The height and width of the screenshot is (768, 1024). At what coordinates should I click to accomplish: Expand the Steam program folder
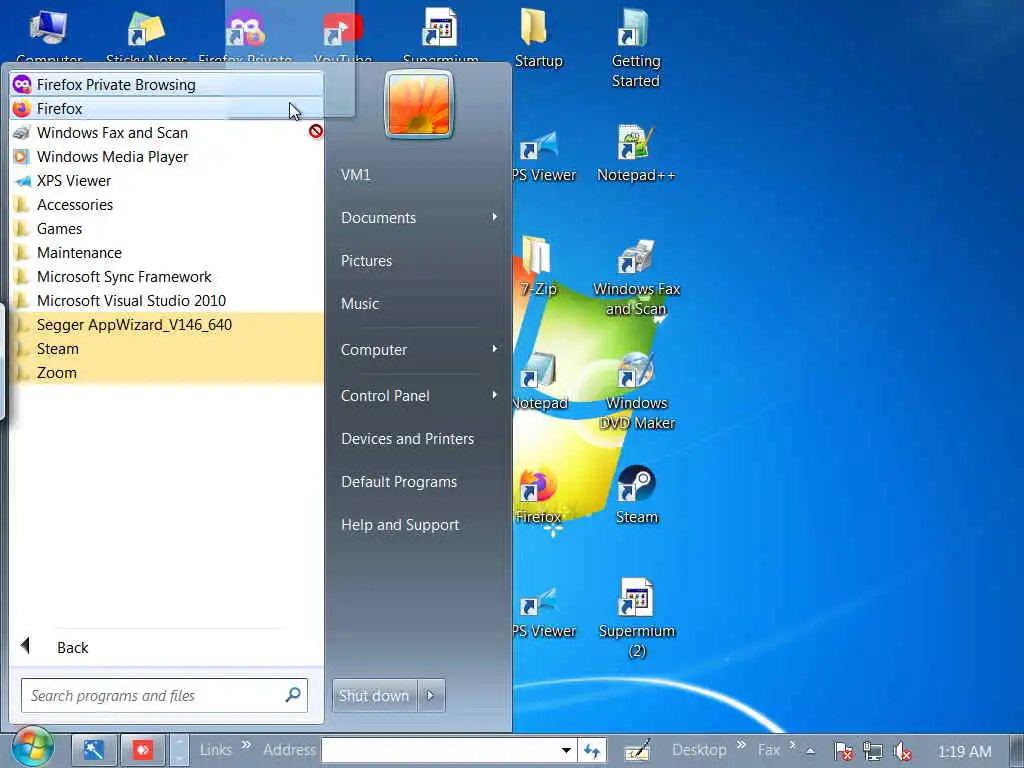point(167,349)
